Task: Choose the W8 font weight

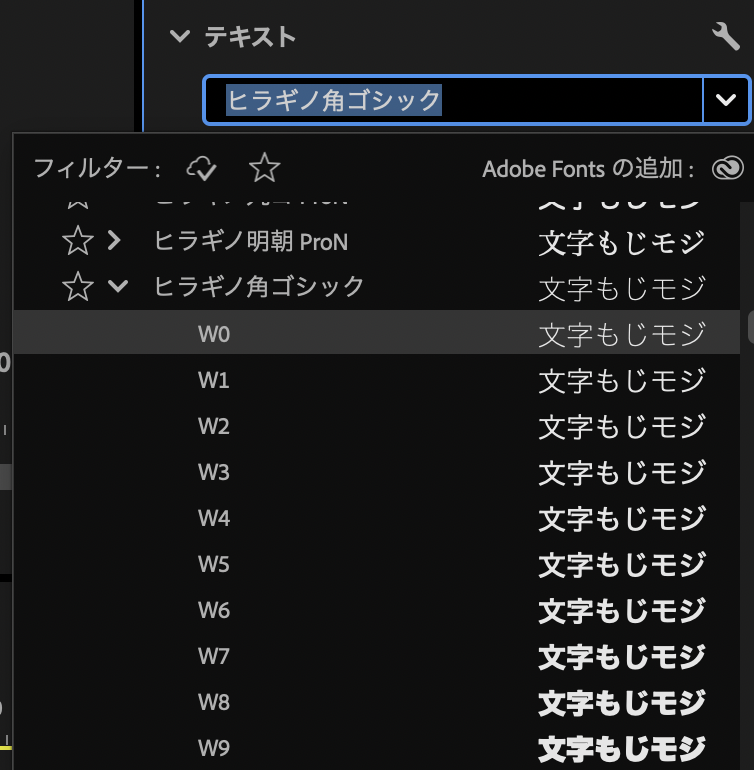Action: [376, 702]
